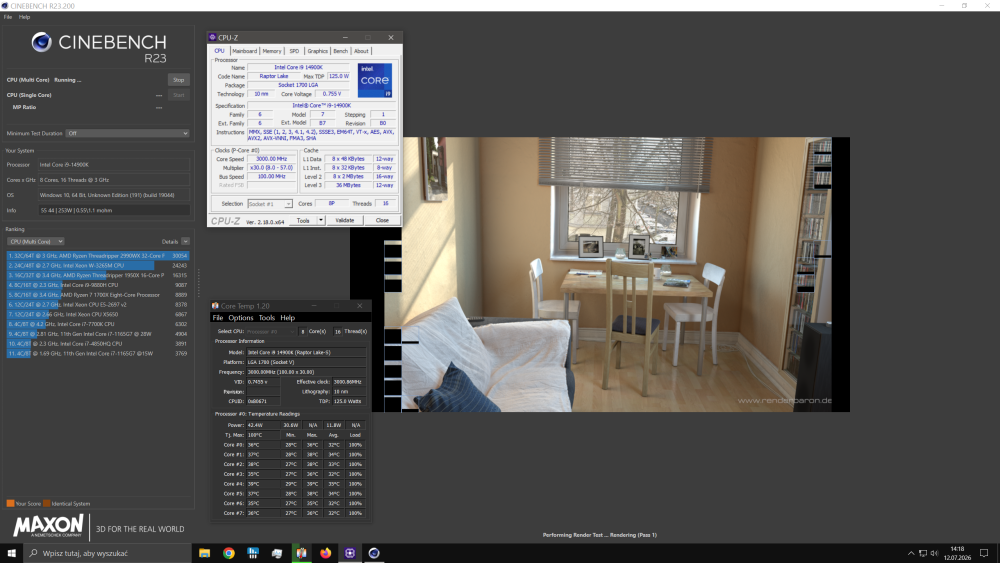
Task: Click the Intel Core logo in CPU-Z
Action: (374, 80)
